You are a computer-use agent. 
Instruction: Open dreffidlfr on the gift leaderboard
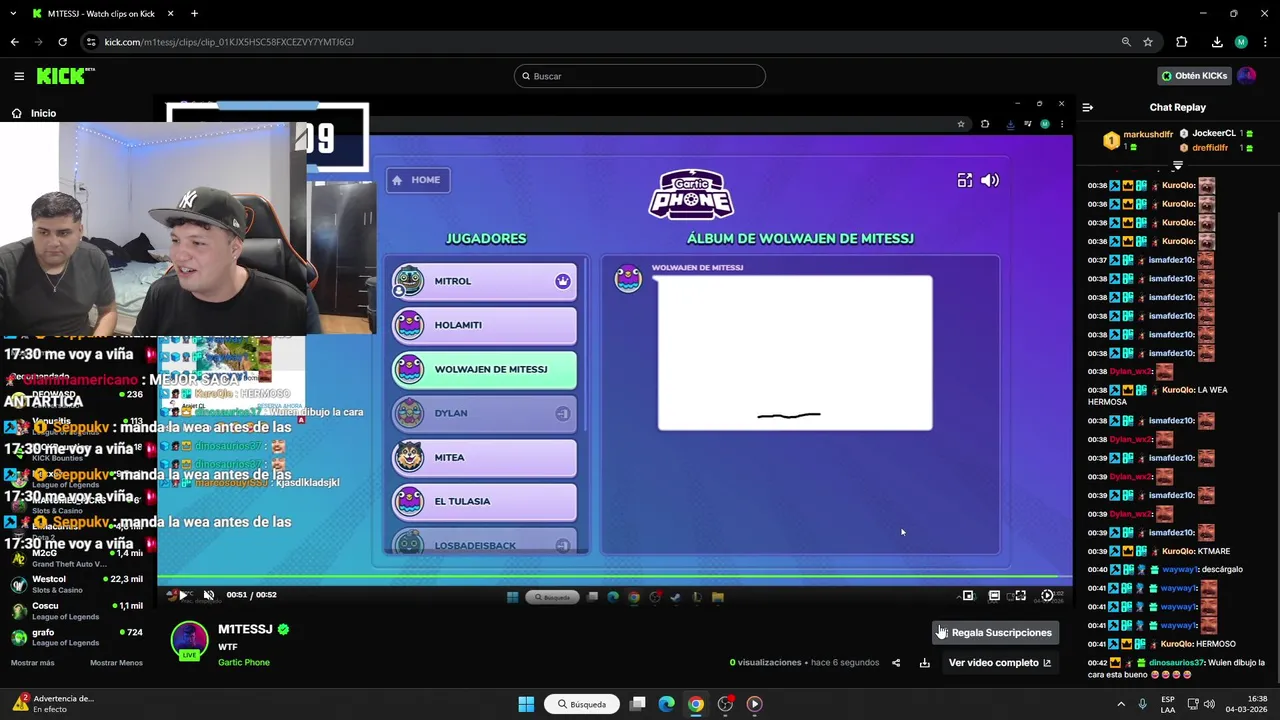pos(1210,147)
